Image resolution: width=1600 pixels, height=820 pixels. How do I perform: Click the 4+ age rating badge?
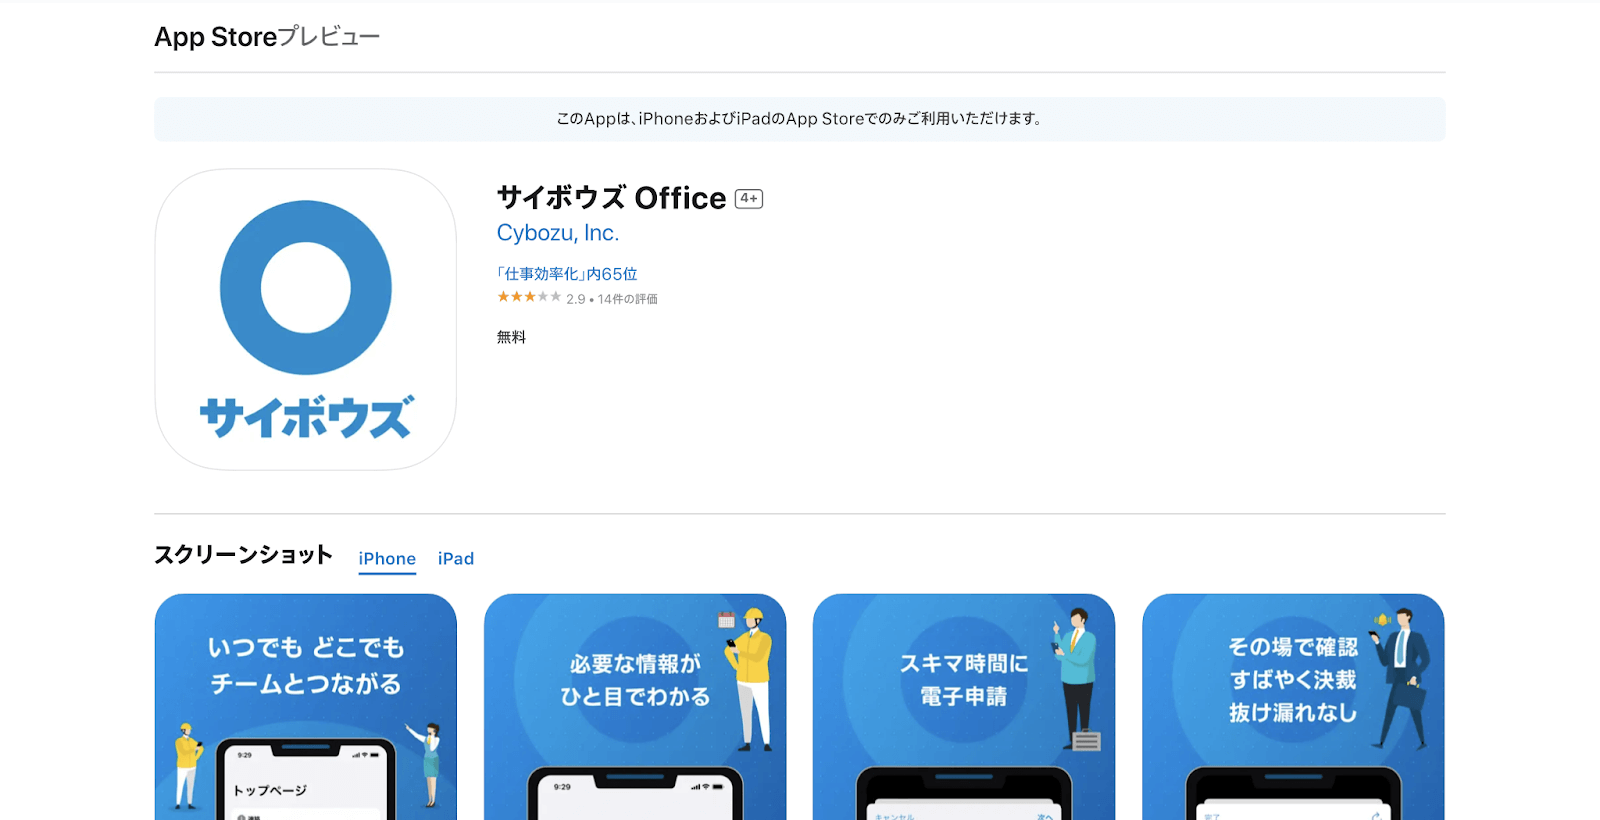pos(749,198)
